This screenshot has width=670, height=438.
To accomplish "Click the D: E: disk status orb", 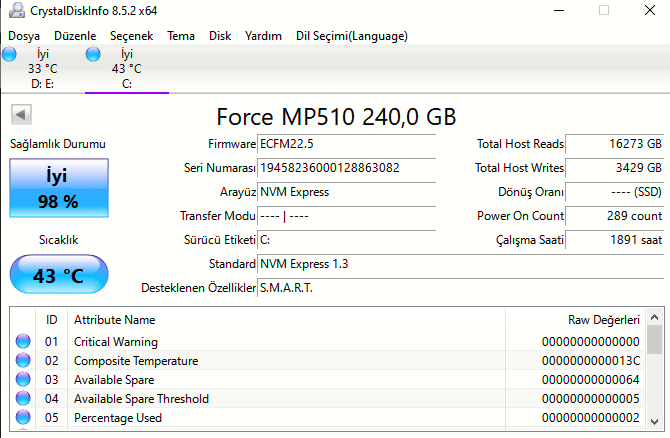I will click(9, 55).
